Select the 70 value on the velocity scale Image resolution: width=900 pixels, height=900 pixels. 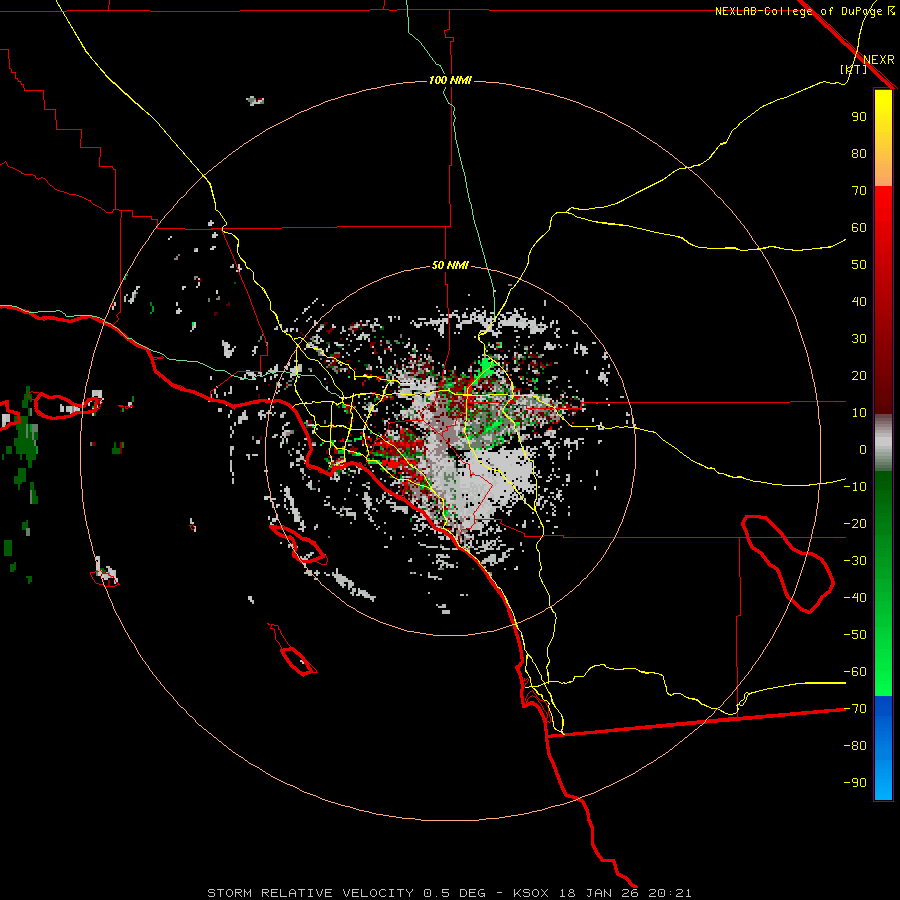(x=859, y=191)
